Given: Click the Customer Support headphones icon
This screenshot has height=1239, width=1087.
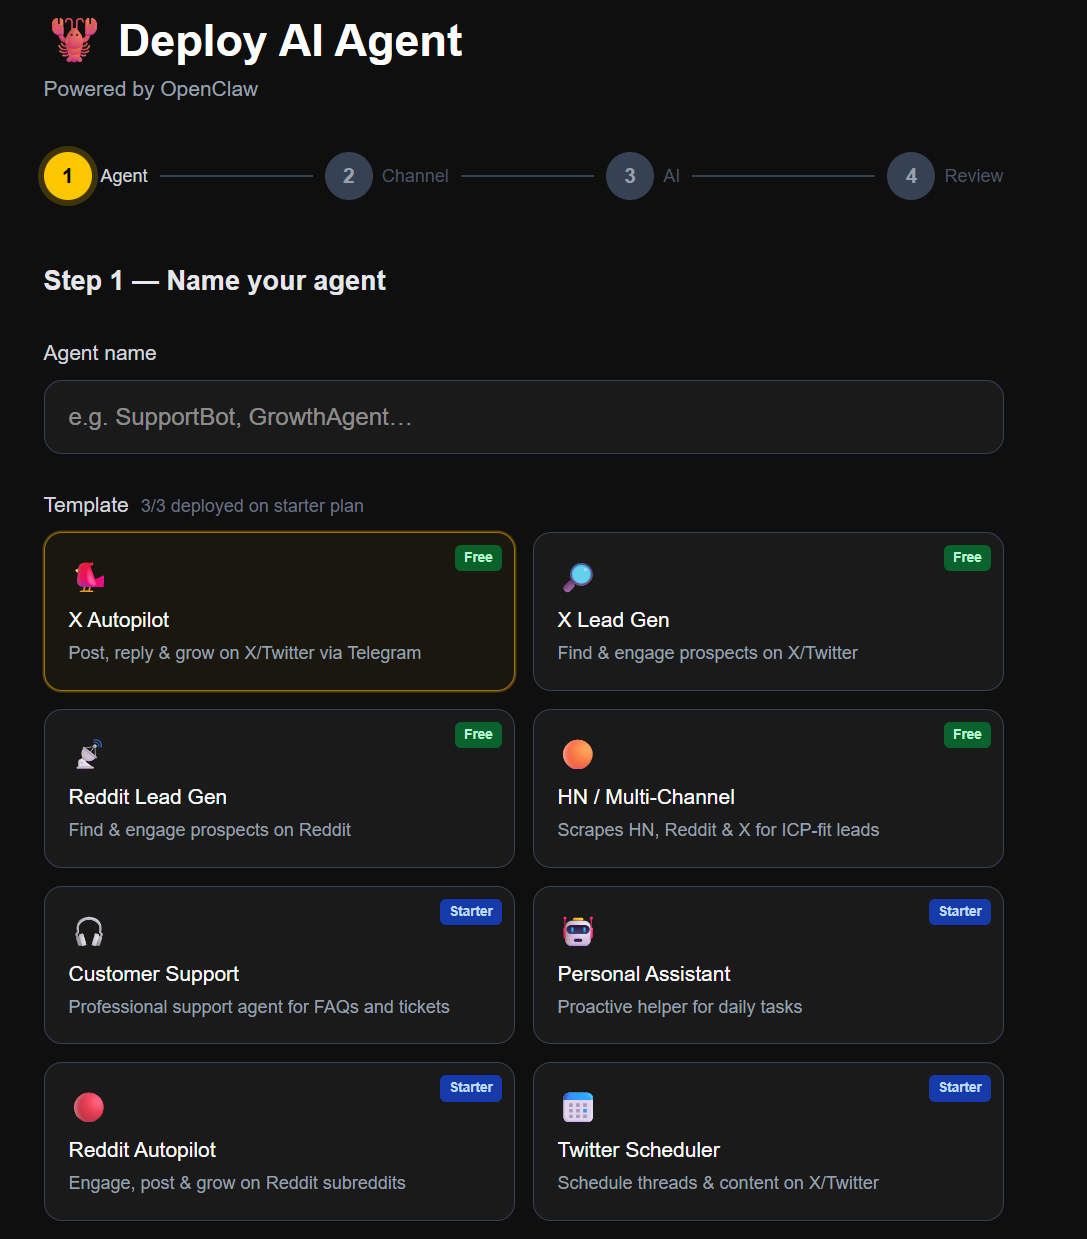Looking at the screenshot, I should pyautogui.click(x=89, y=931).
